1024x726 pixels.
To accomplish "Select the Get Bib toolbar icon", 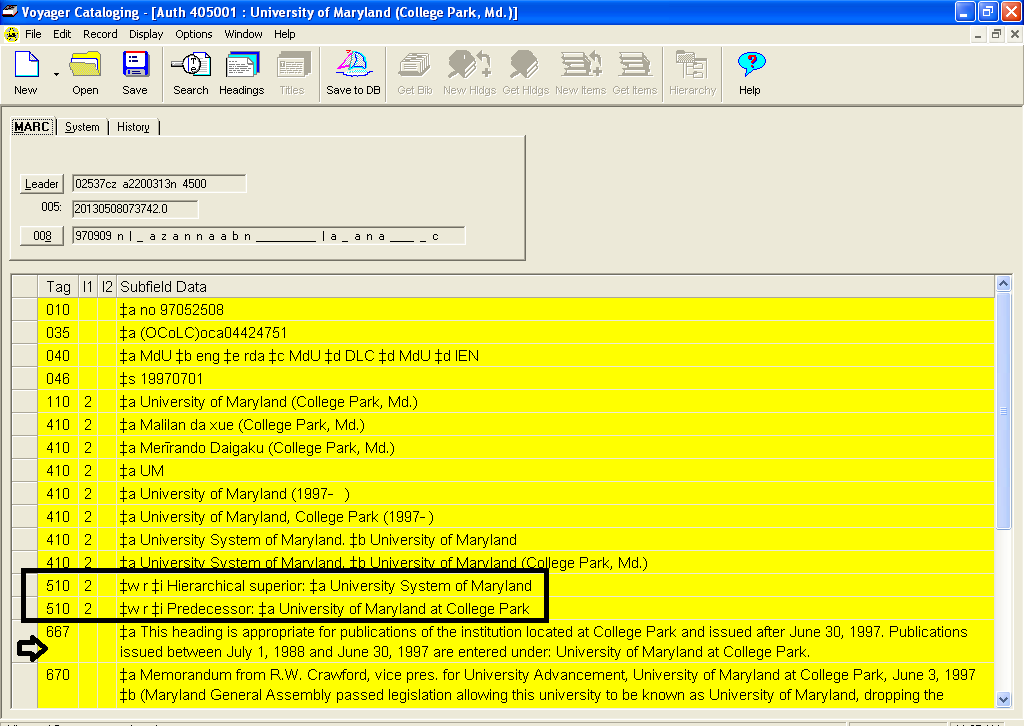I will (413, 73).
